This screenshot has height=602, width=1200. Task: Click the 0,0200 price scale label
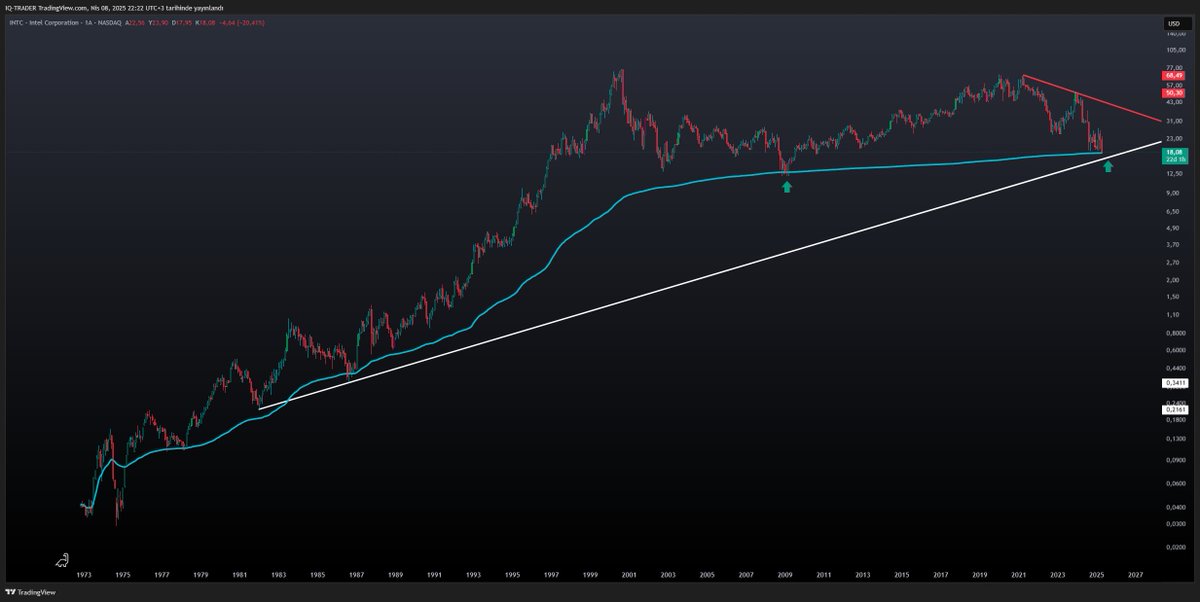coord(1174,547)
